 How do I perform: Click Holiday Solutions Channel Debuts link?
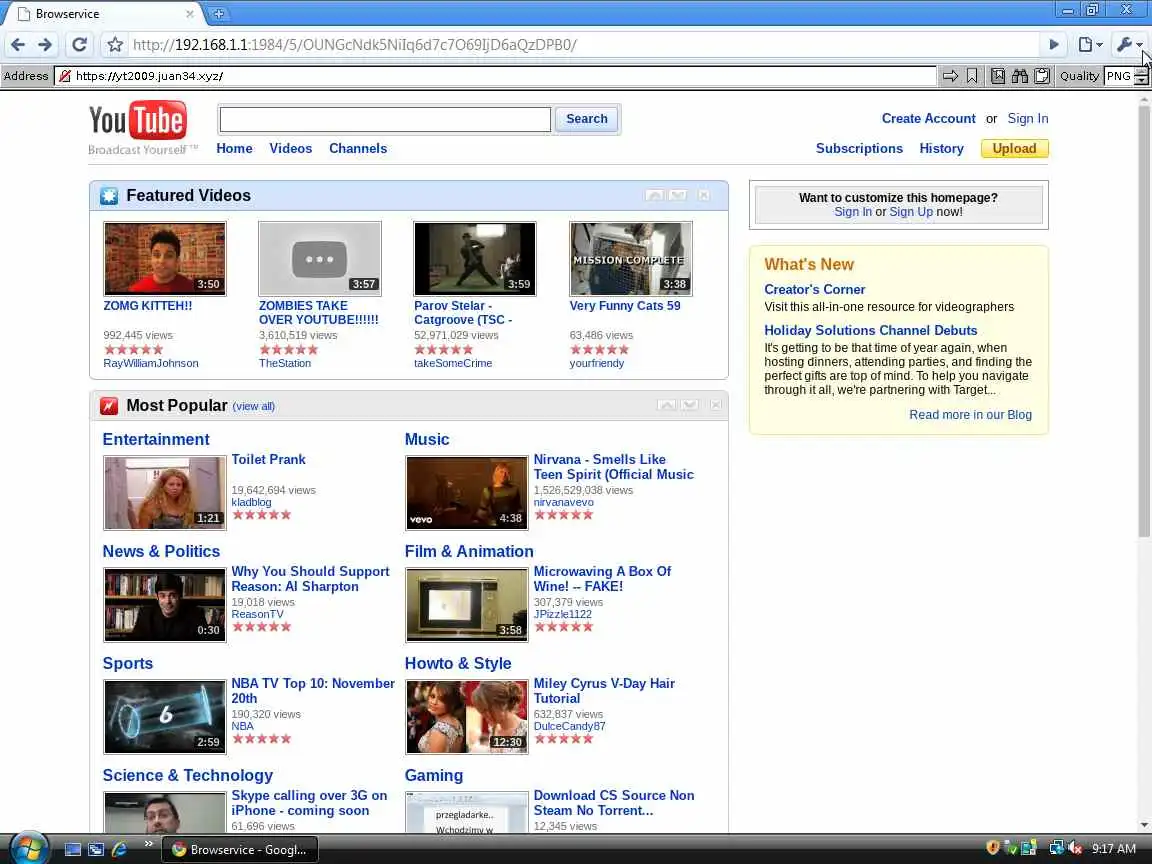(871, 331)
